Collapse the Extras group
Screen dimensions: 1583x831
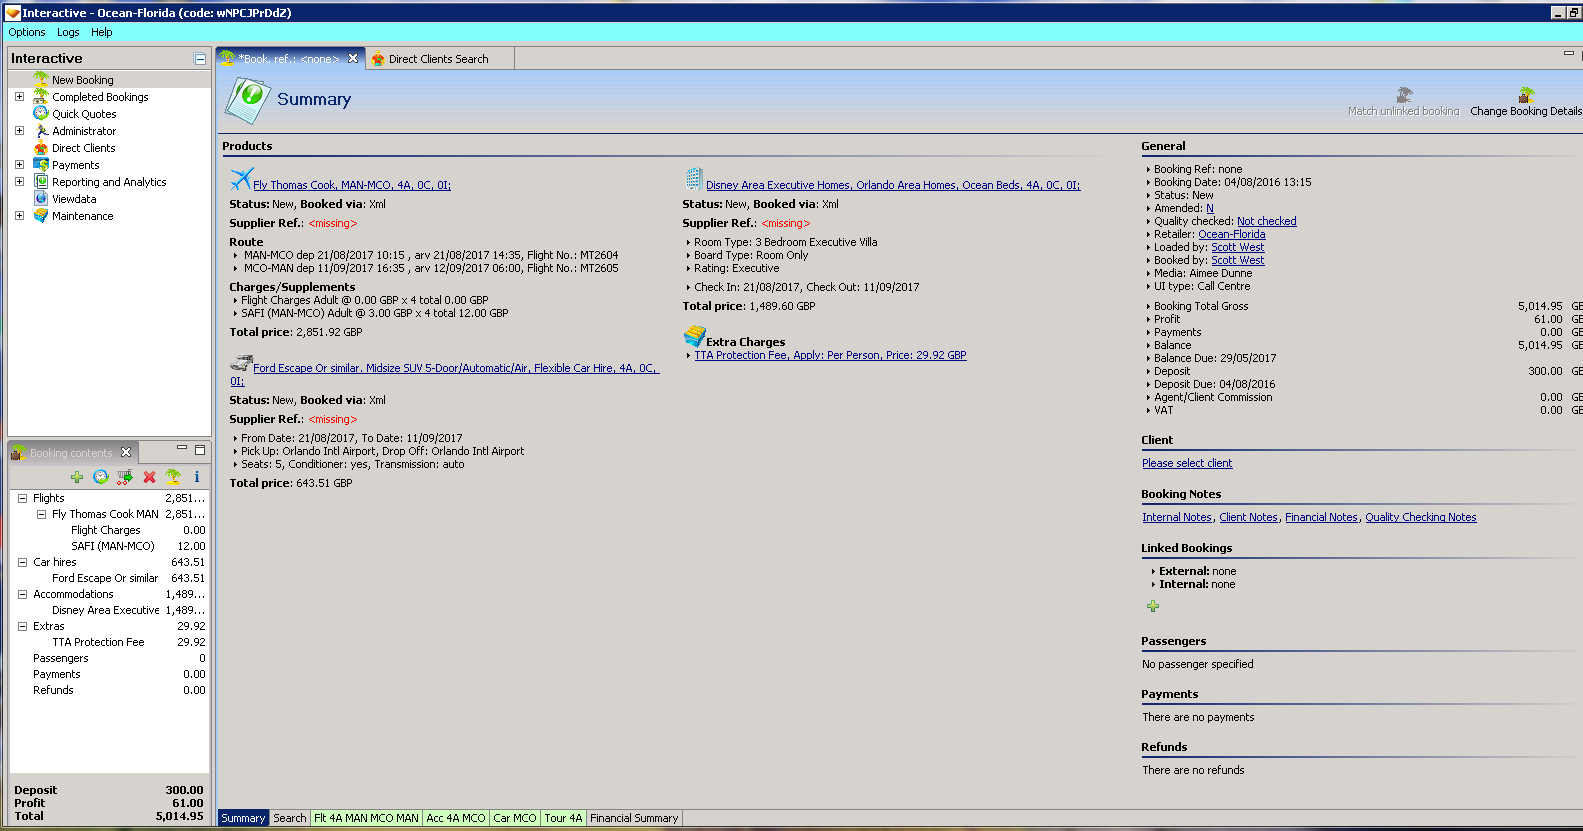pyautogui.click(x=22, y=626)
